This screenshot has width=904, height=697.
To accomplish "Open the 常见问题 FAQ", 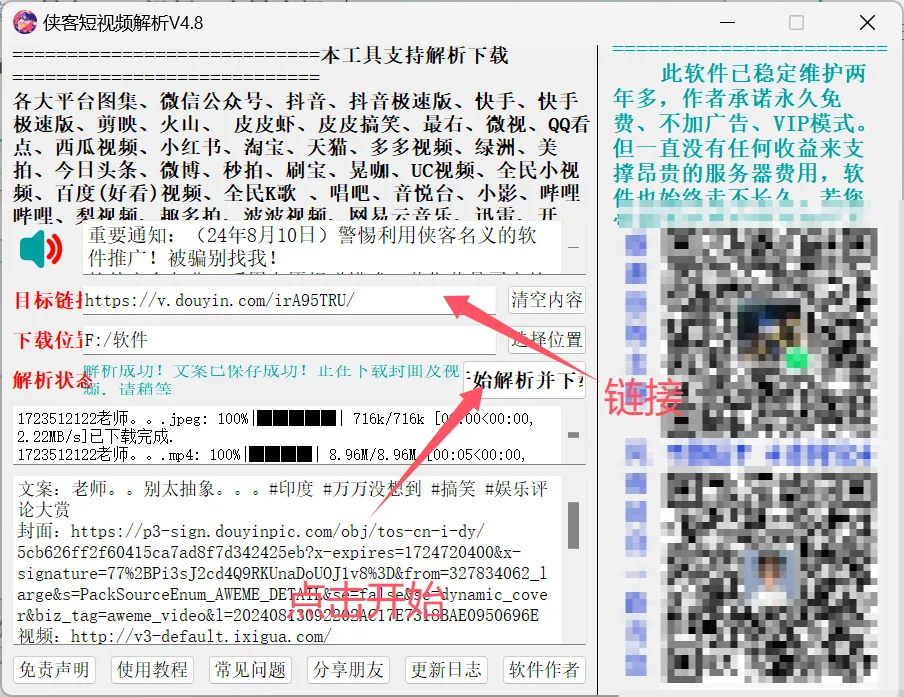I will click(x=249, y=671).
